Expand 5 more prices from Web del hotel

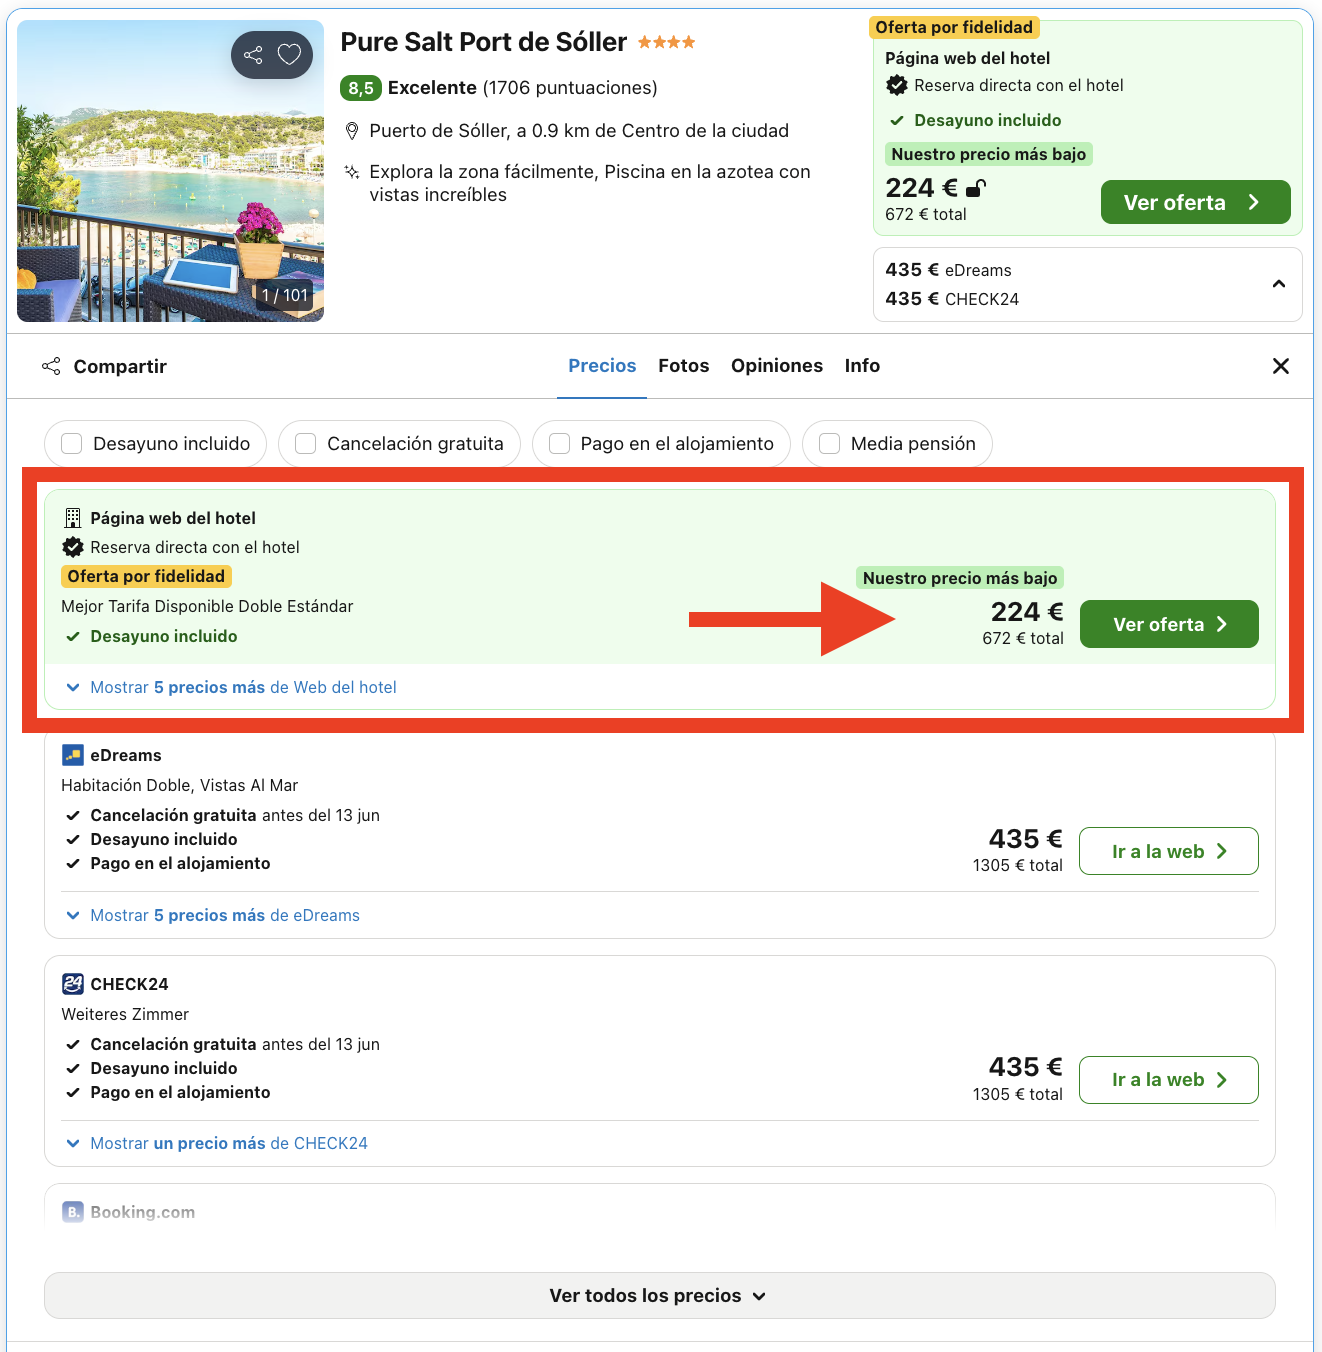coord(231,687)
